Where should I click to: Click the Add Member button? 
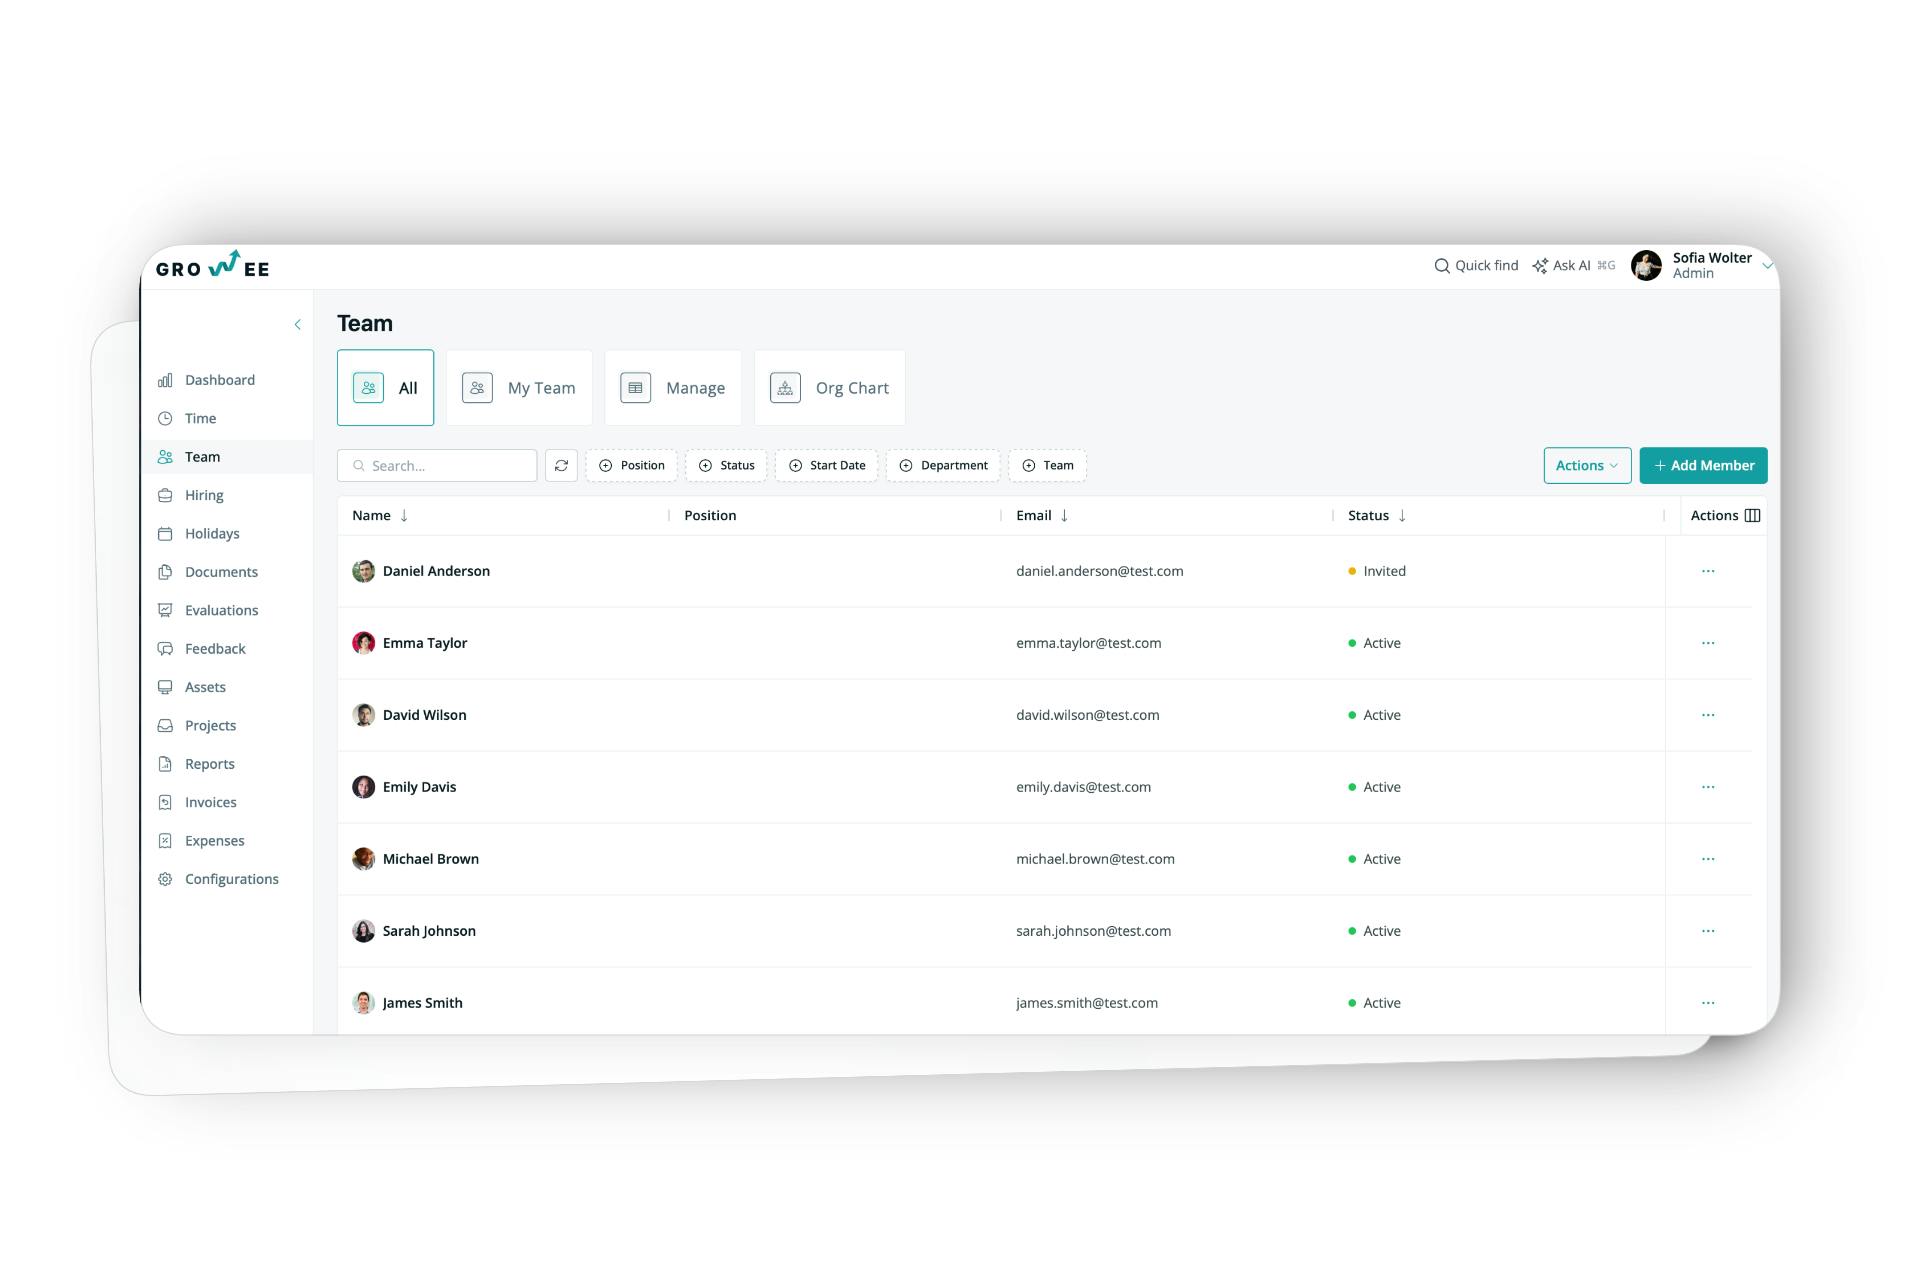click(1703, 465)
